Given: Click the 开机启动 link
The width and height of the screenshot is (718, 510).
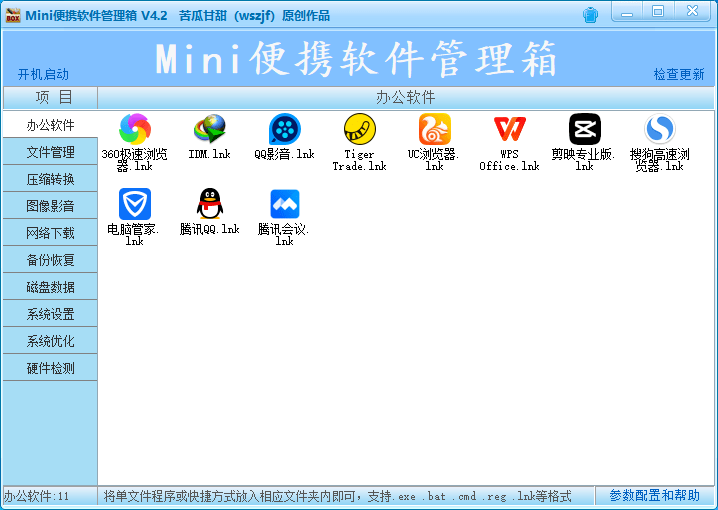Looking at the screenshot, I should [x=43, y=74].
